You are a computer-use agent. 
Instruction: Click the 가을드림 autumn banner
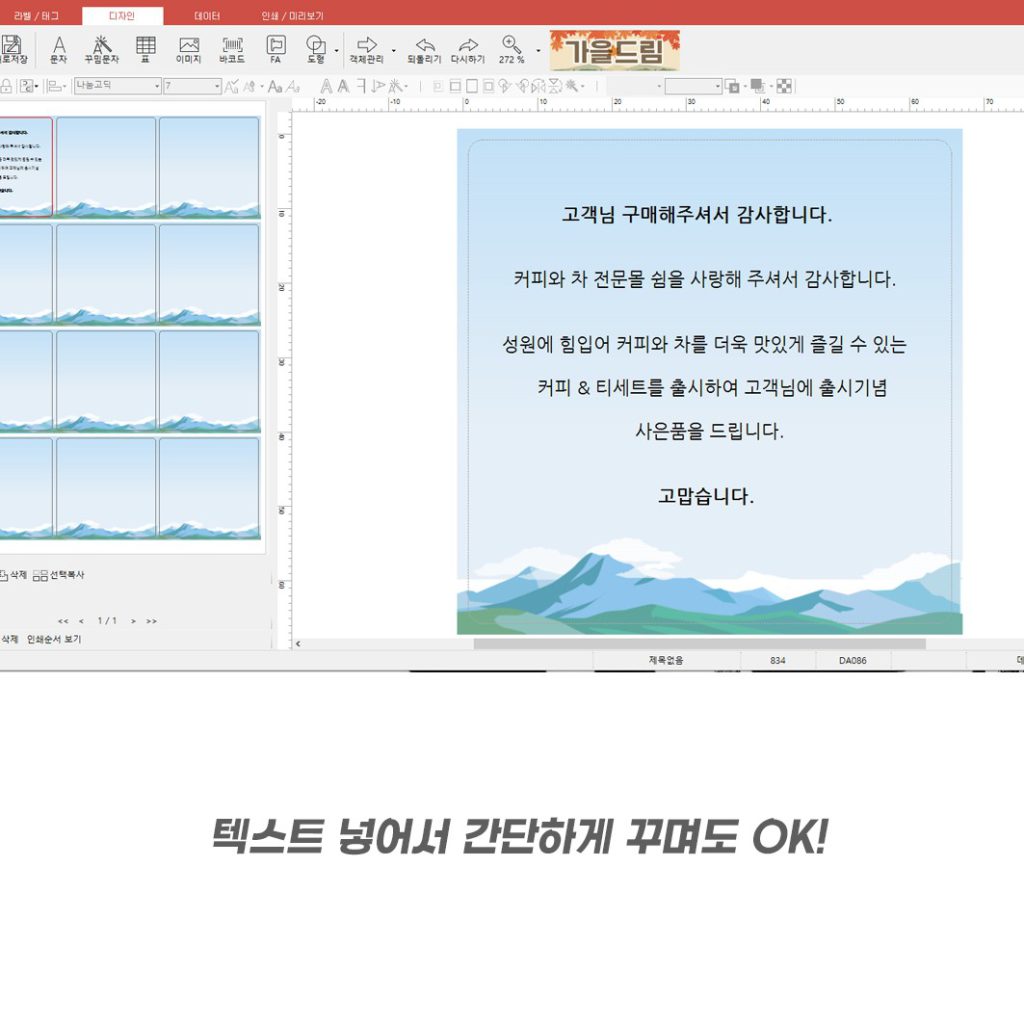[615, 50]
